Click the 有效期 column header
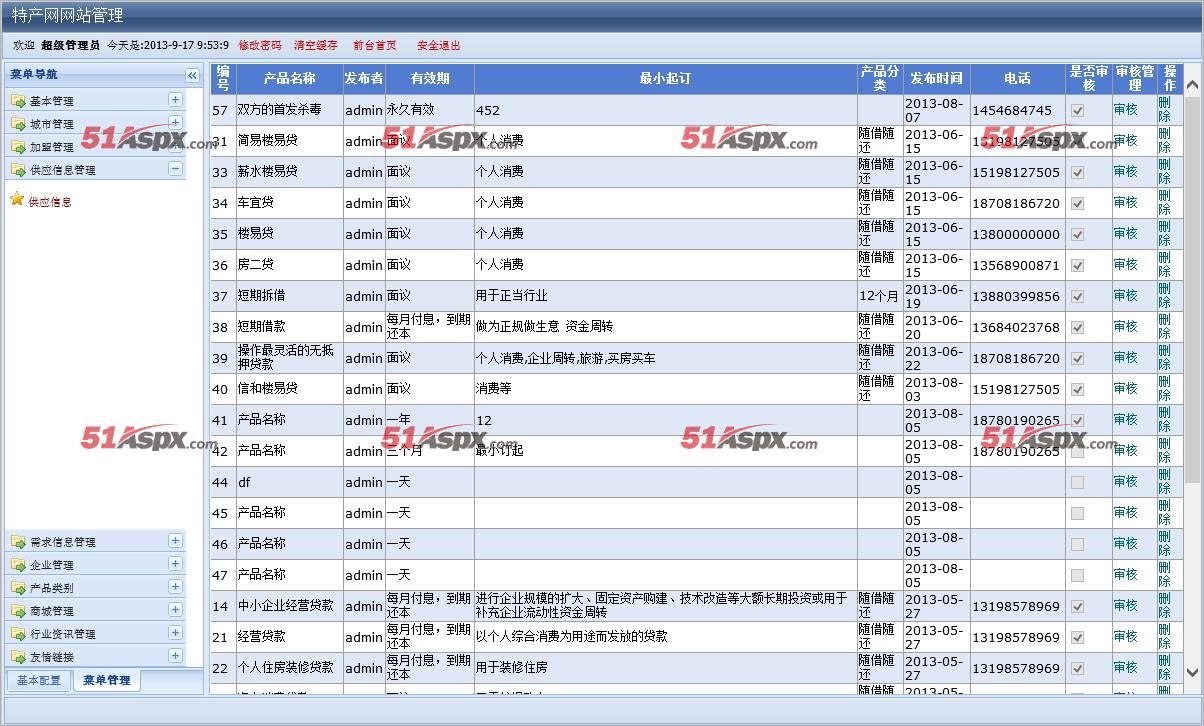This screenshot has width=1204, height=726. pyautogui.click(x=430, y=78)
